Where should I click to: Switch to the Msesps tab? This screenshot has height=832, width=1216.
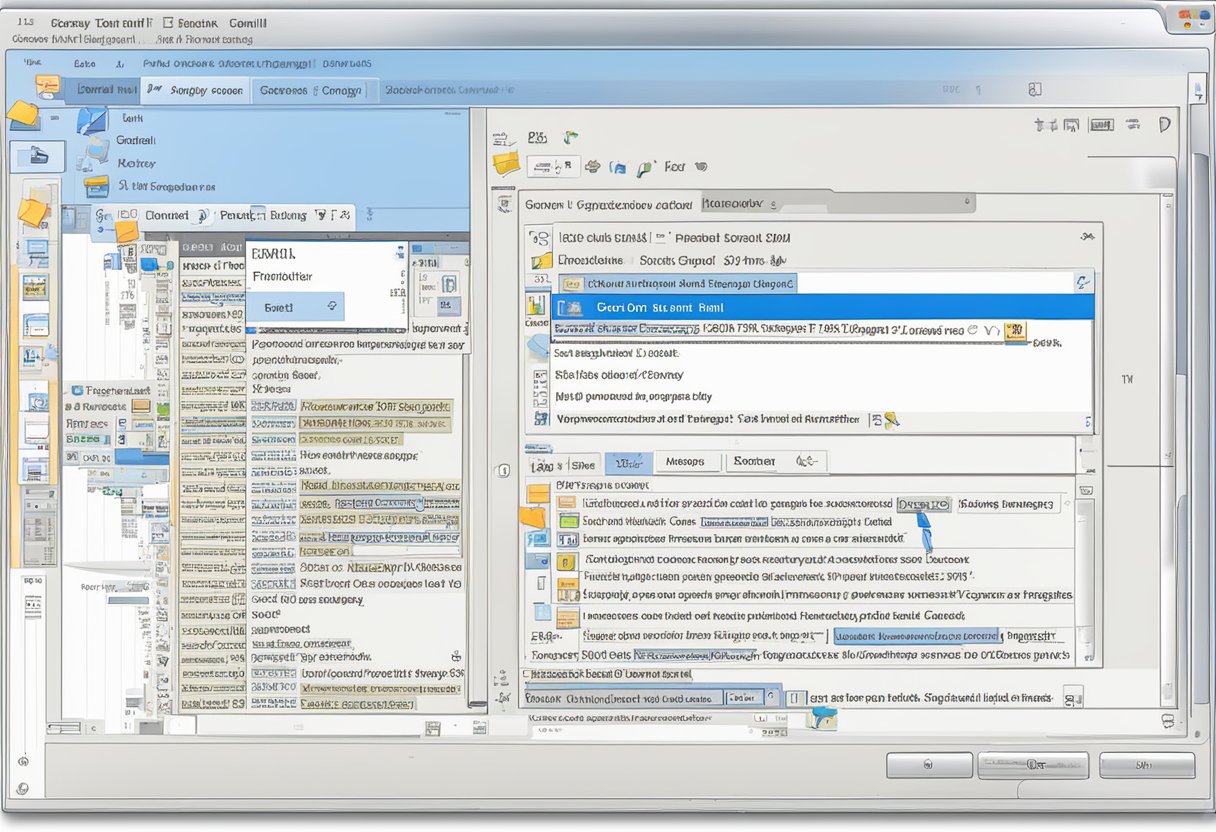(x=684, y=462)
